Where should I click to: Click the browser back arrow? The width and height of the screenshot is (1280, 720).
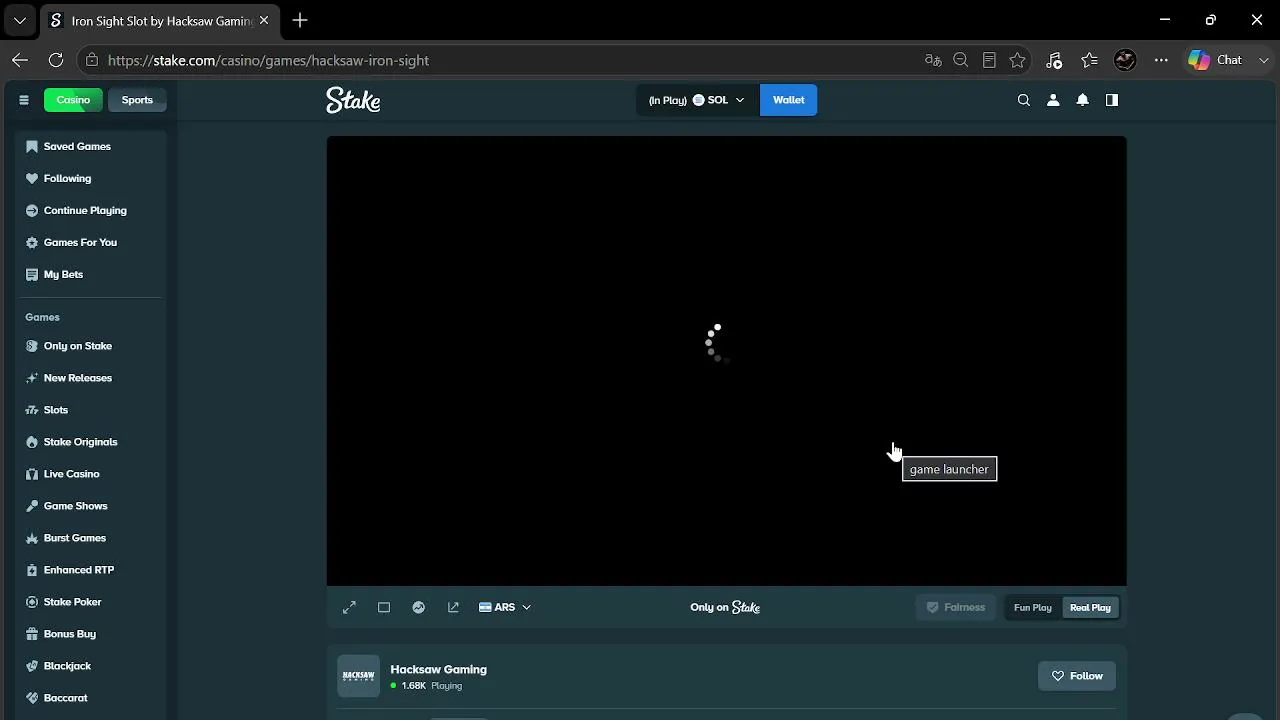tap(20, 60)
